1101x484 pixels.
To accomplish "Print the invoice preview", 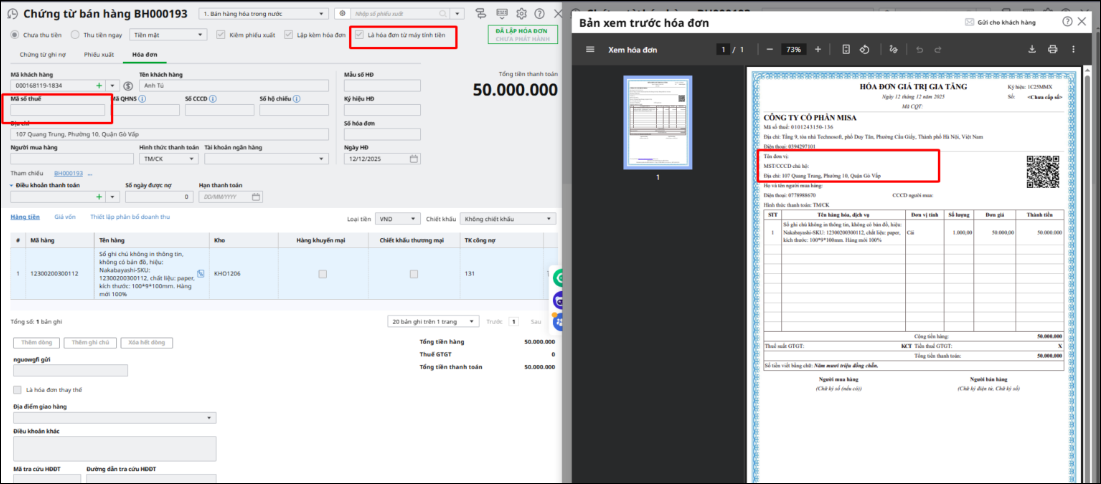I will [1053, 50].
